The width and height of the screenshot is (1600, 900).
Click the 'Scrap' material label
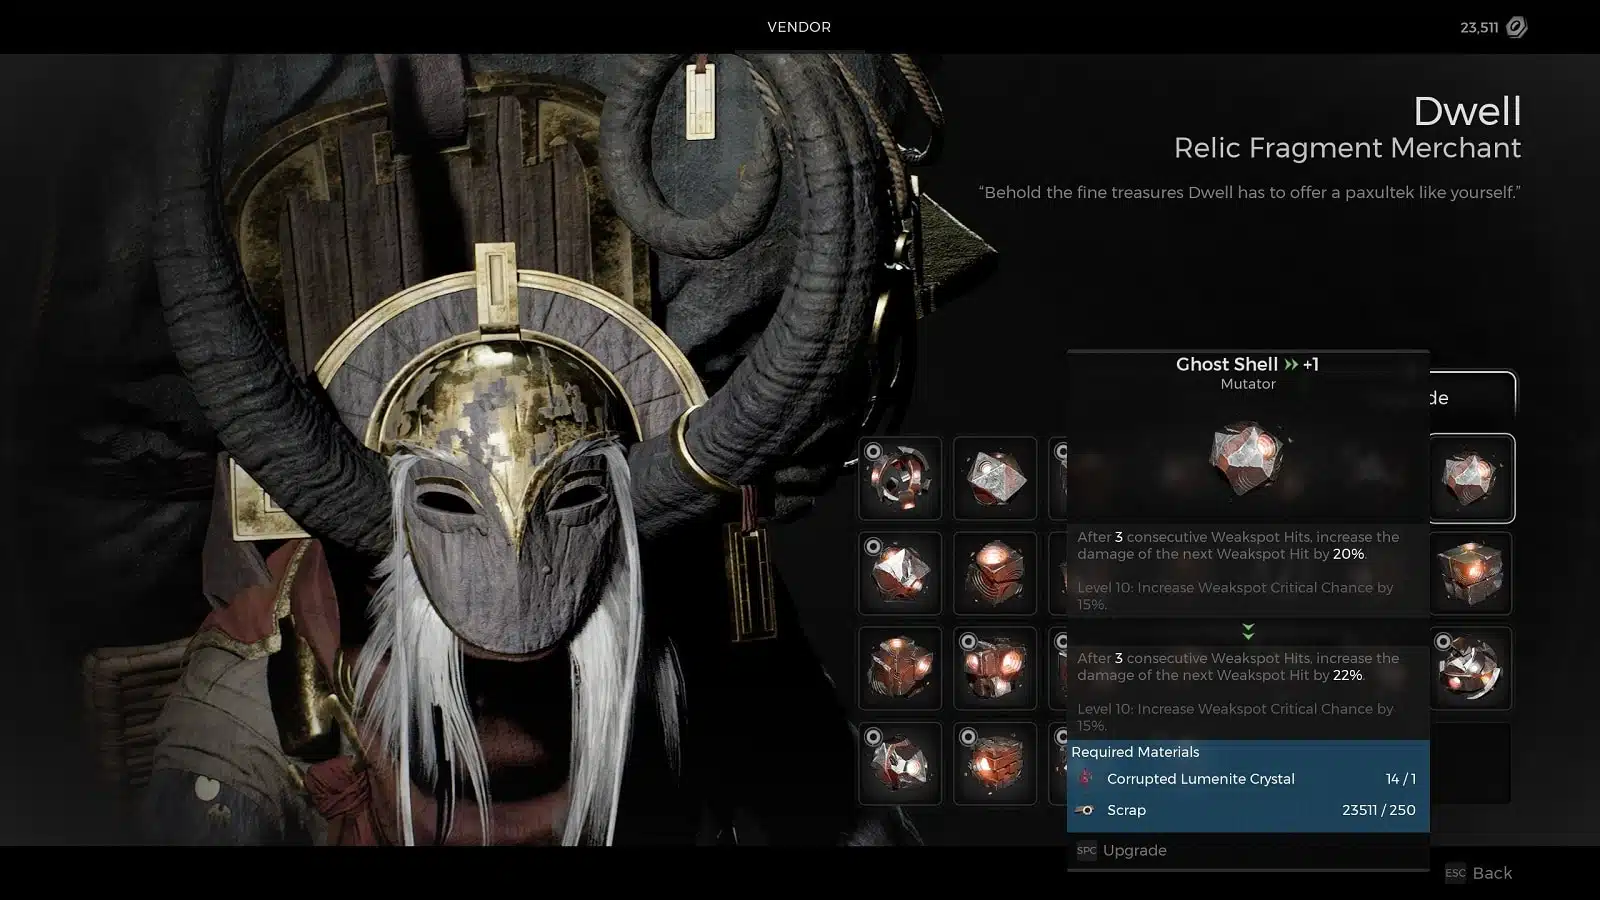[1126, 810]
